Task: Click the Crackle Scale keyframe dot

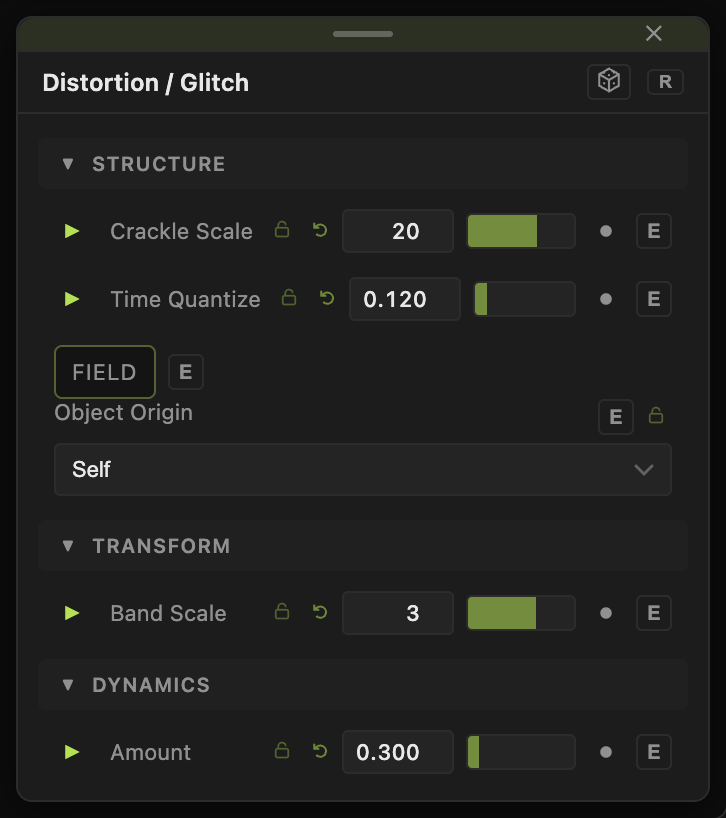Action: pyautogui.click(x=606, y=231)
